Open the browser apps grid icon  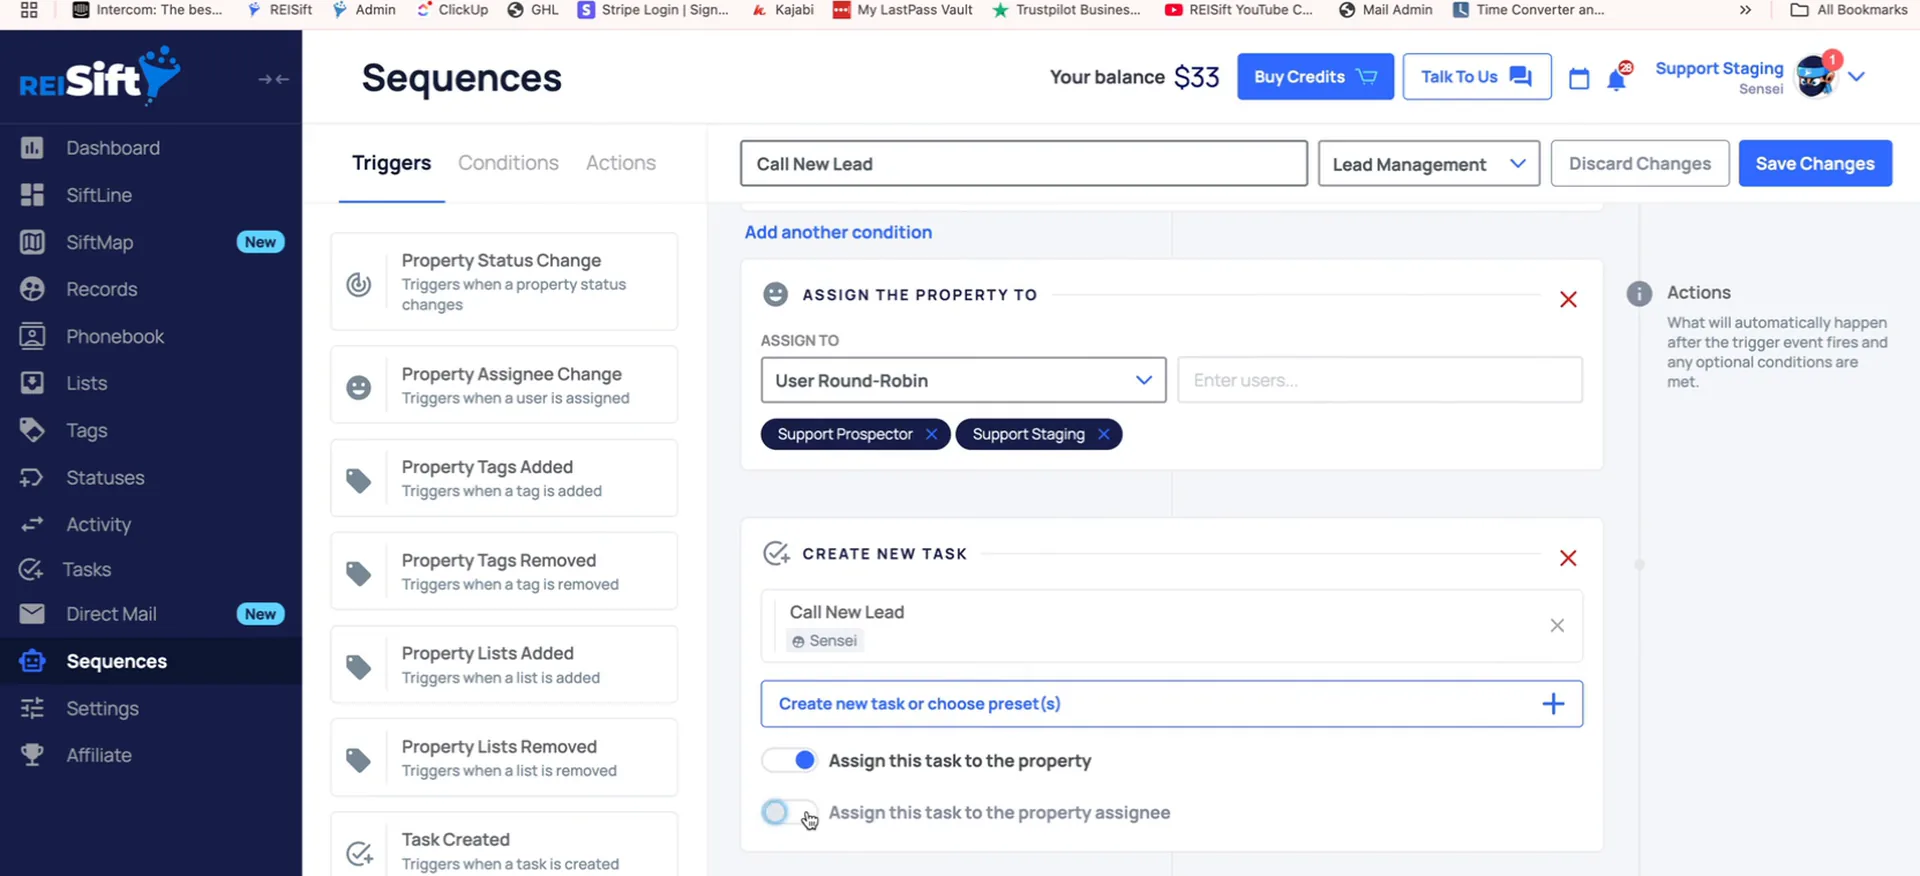pyautogui.click(x=29, y=10)
